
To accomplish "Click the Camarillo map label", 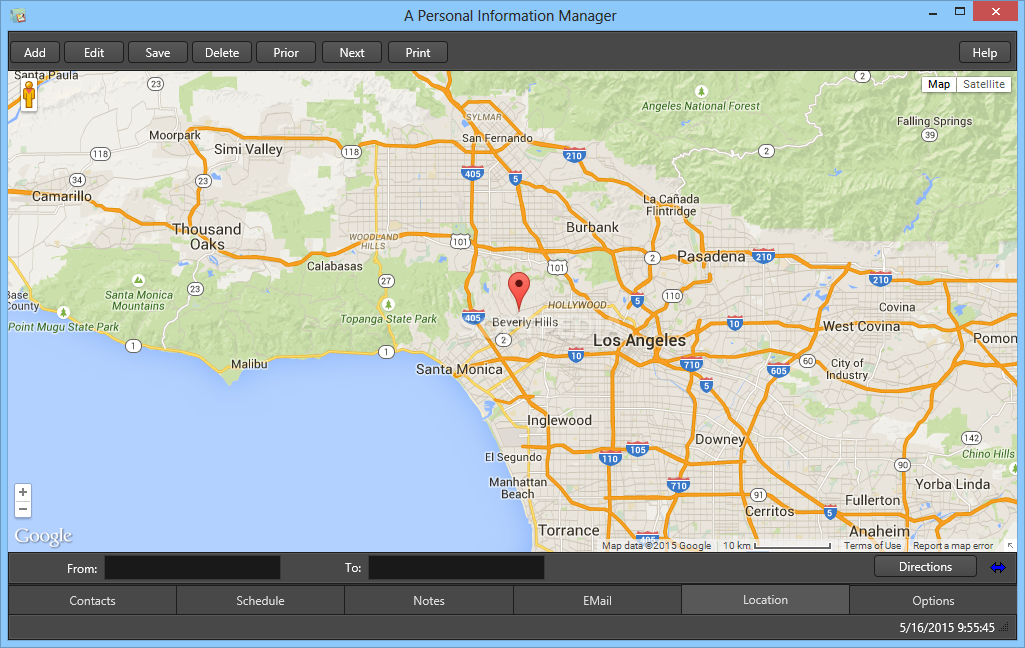I will pyautogui.click(x=61, y=196).
